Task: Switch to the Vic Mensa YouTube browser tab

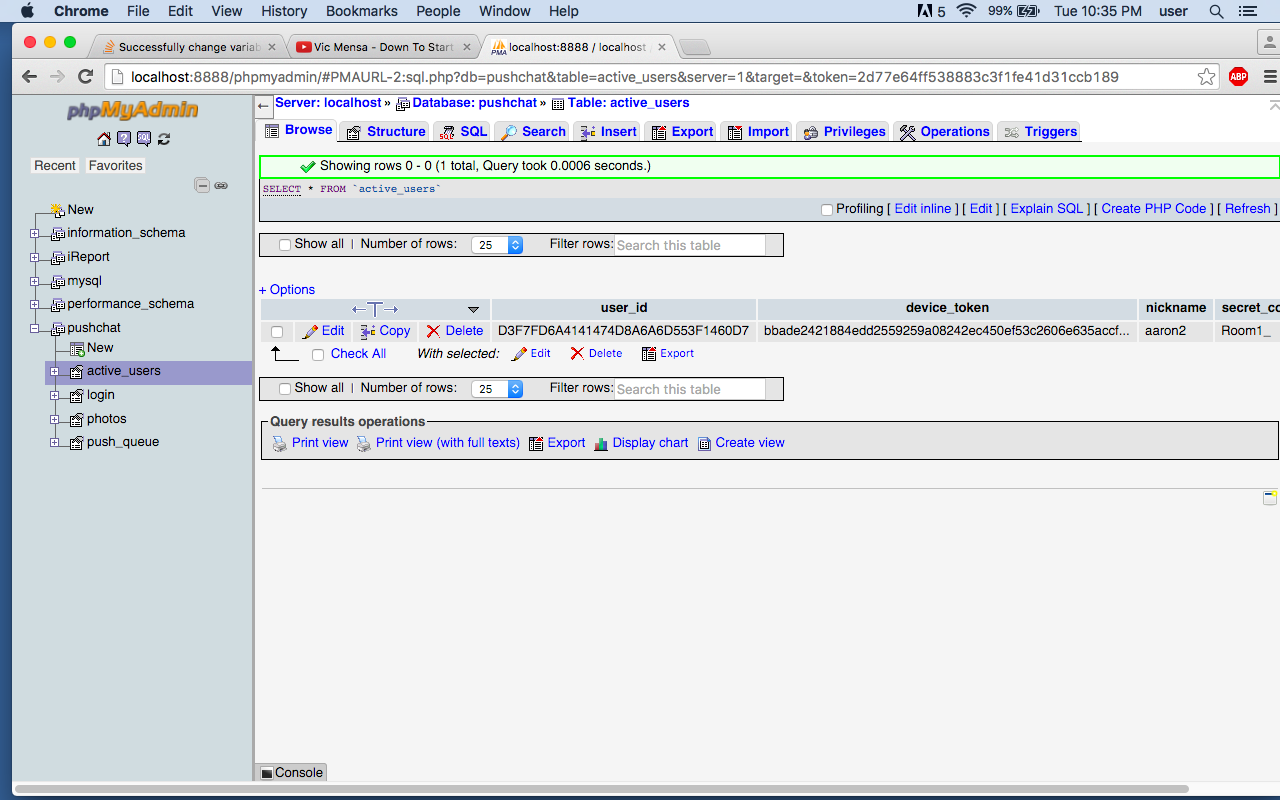Action: pos(384,47)
